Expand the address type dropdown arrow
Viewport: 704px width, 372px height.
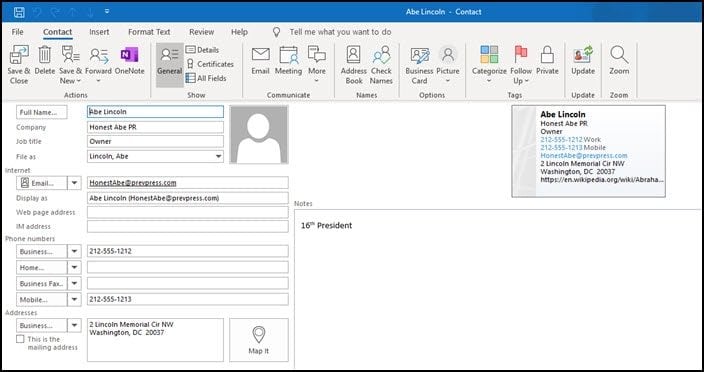tap(75, 325)
